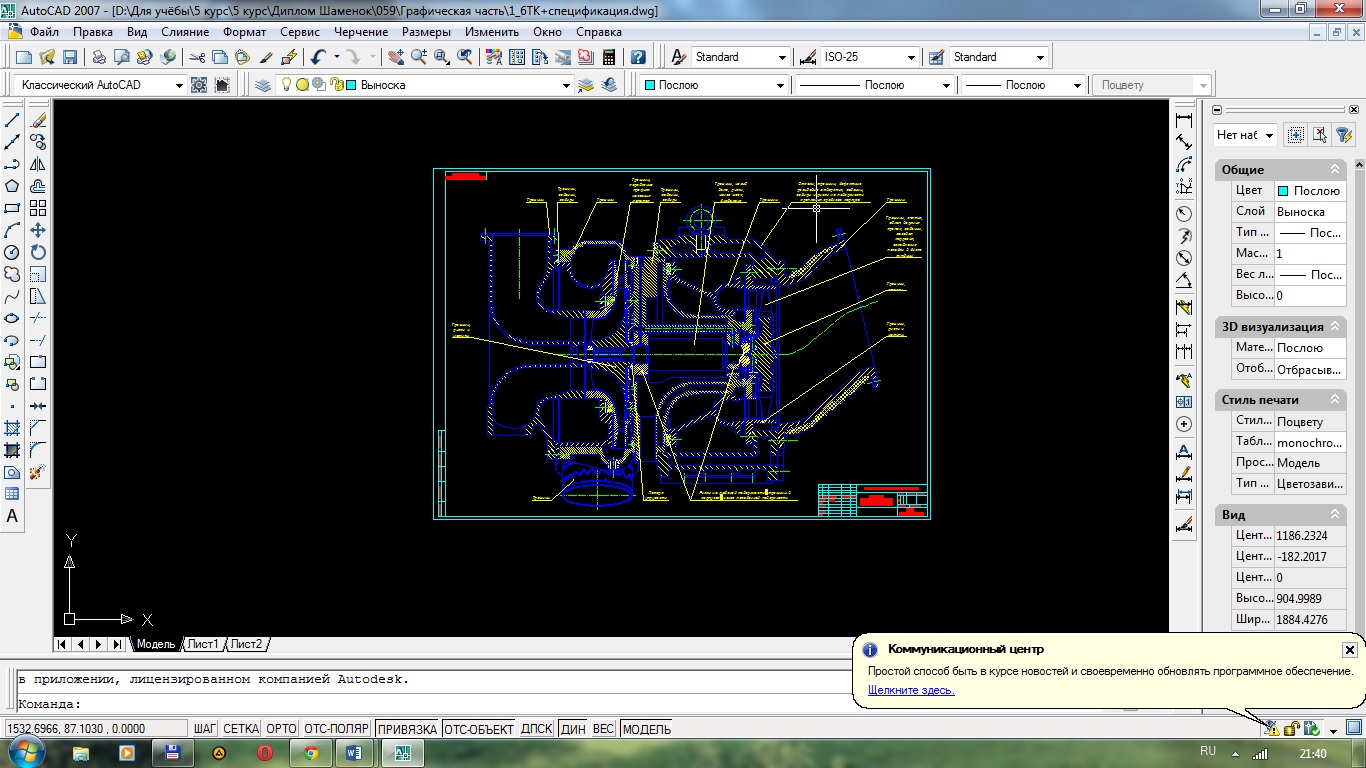The height and width of the screenshot is (768, 1366).
Task: Open the Классический AutoCAD workspace dropdown
Action: point(180,85)
